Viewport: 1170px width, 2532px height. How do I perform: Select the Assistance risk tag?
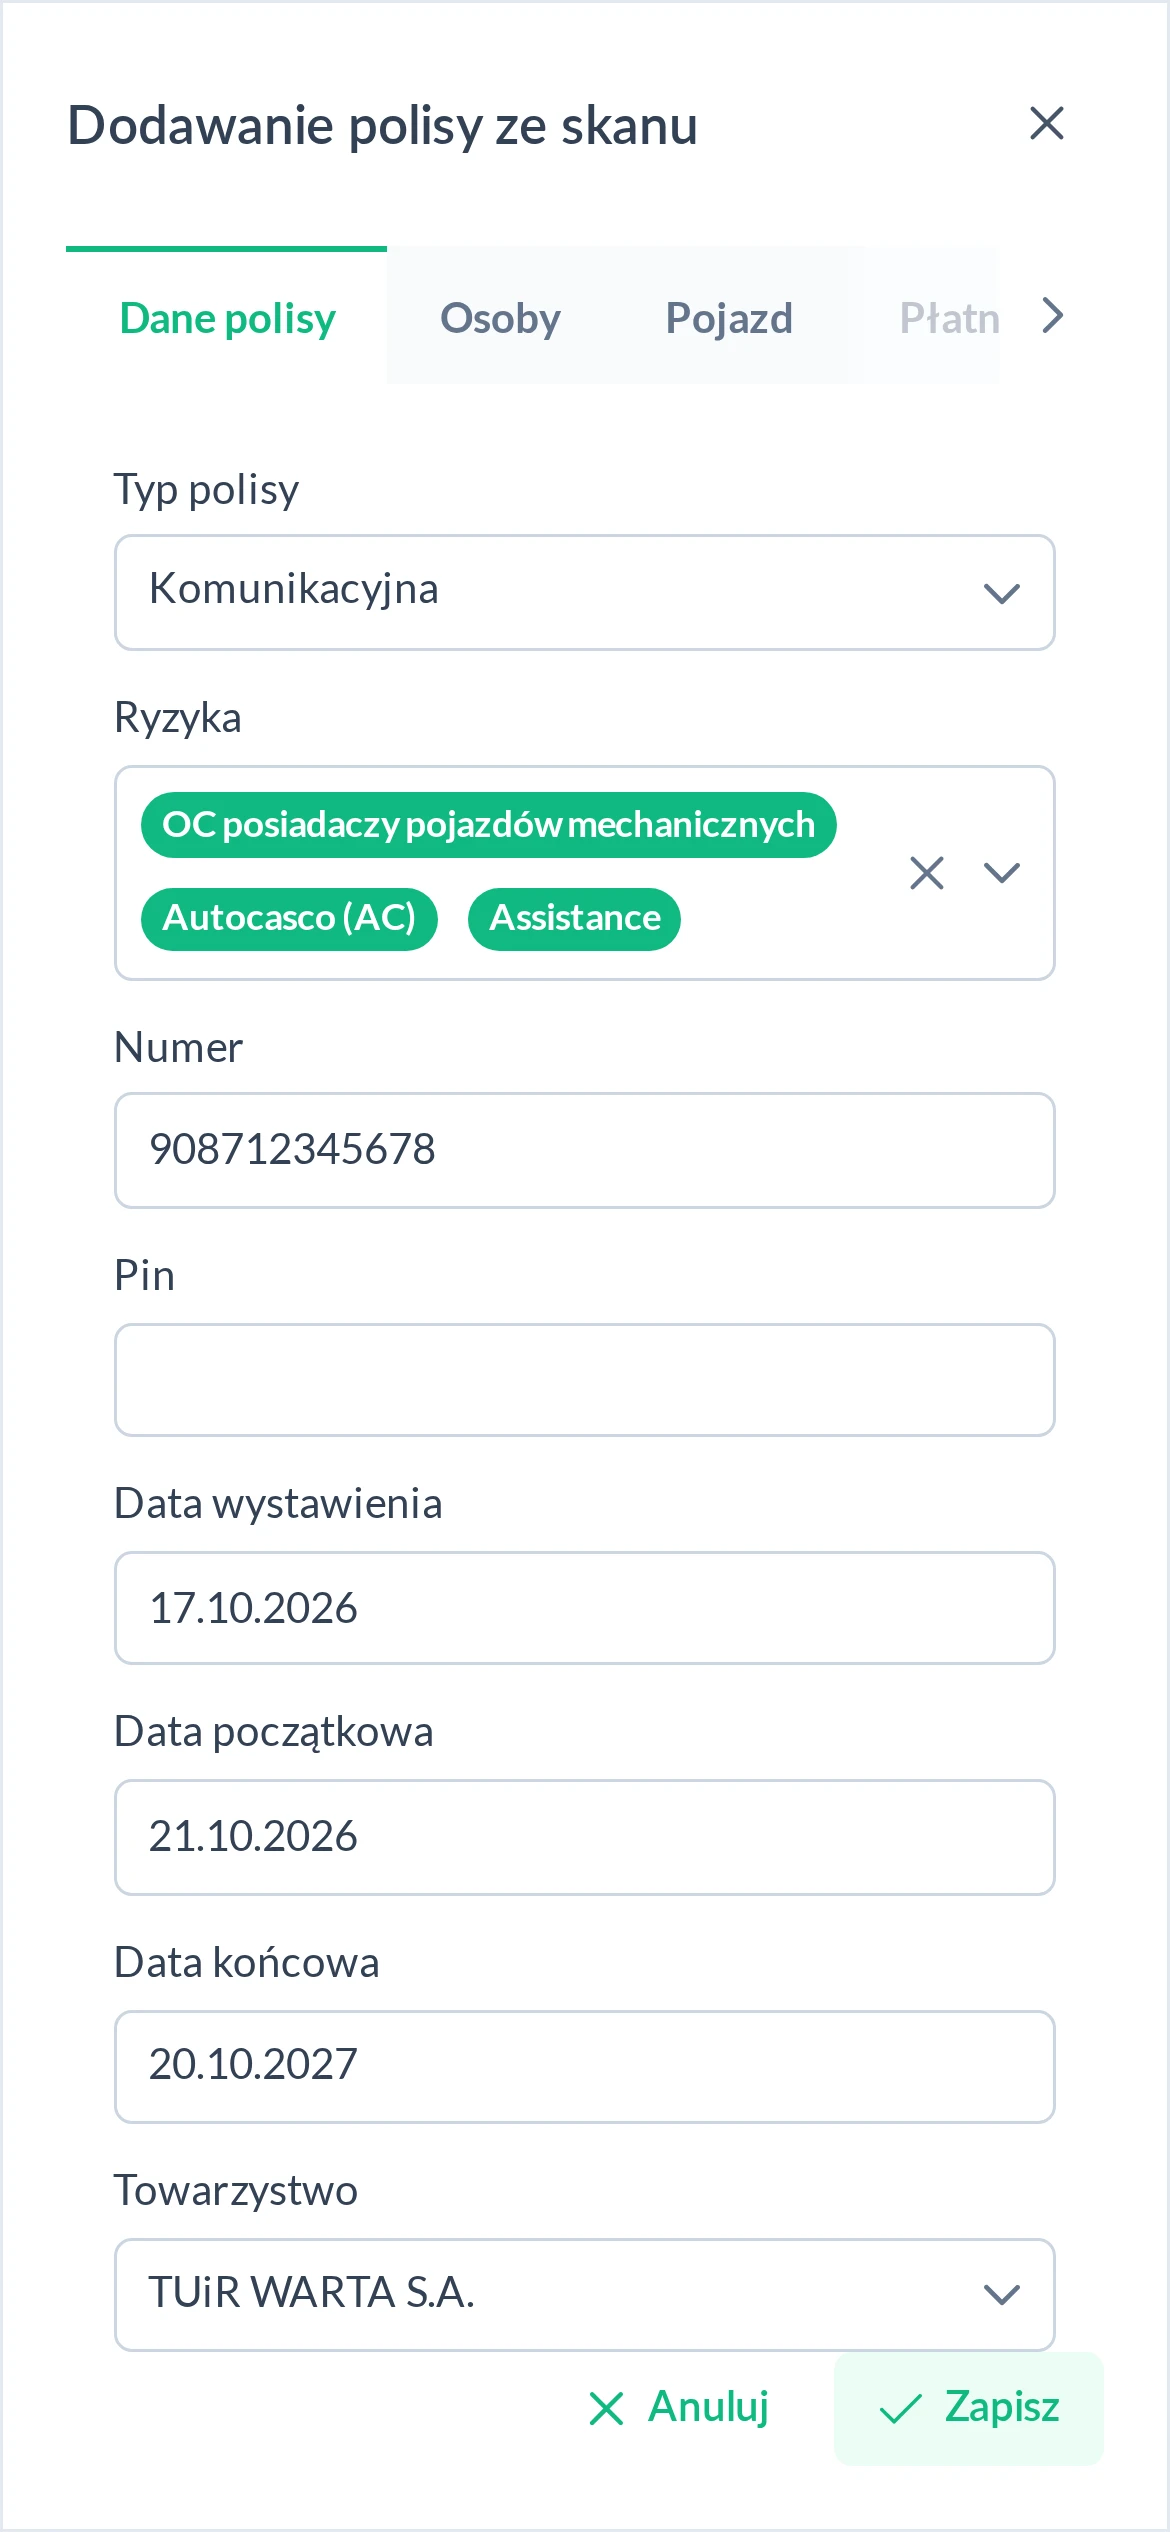pyautogui.click(x=574, y=918)
